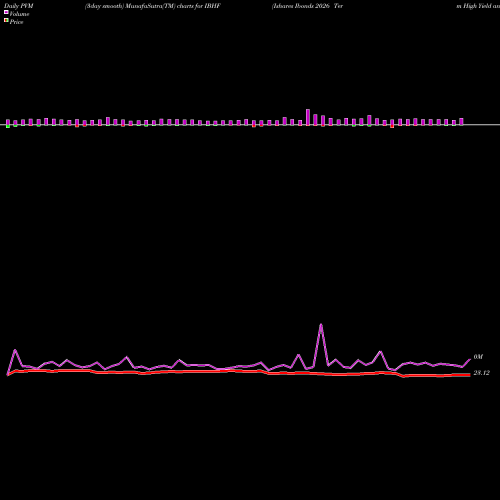Viewport: 500px width, 500px height.
Task: Click the Price legend color swatch
Action: pyautogui.click(x=6, y=20)
